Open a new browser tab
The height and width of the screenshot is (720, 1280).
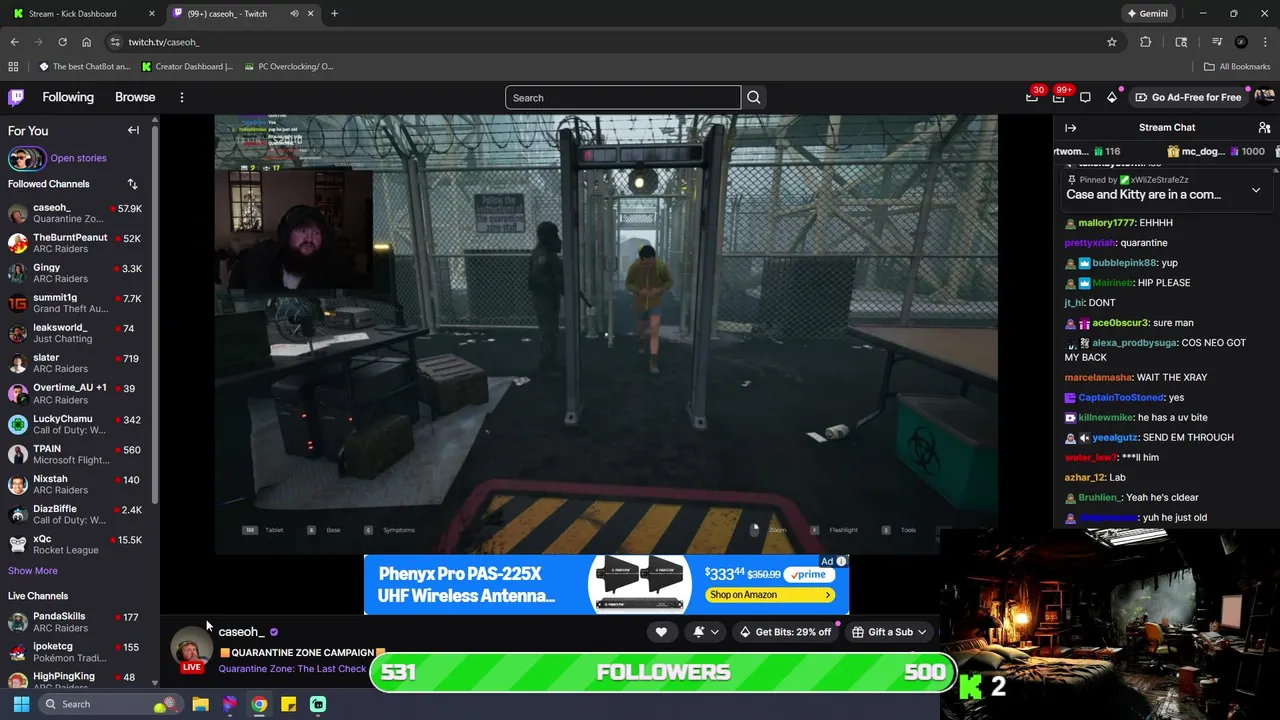coord(334,14)
